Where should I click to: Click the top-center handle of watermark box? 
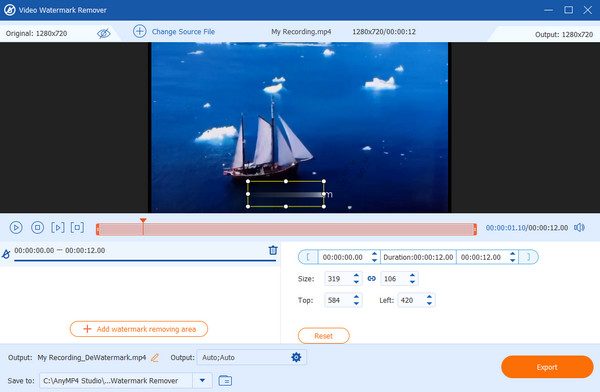pos(286,181)
